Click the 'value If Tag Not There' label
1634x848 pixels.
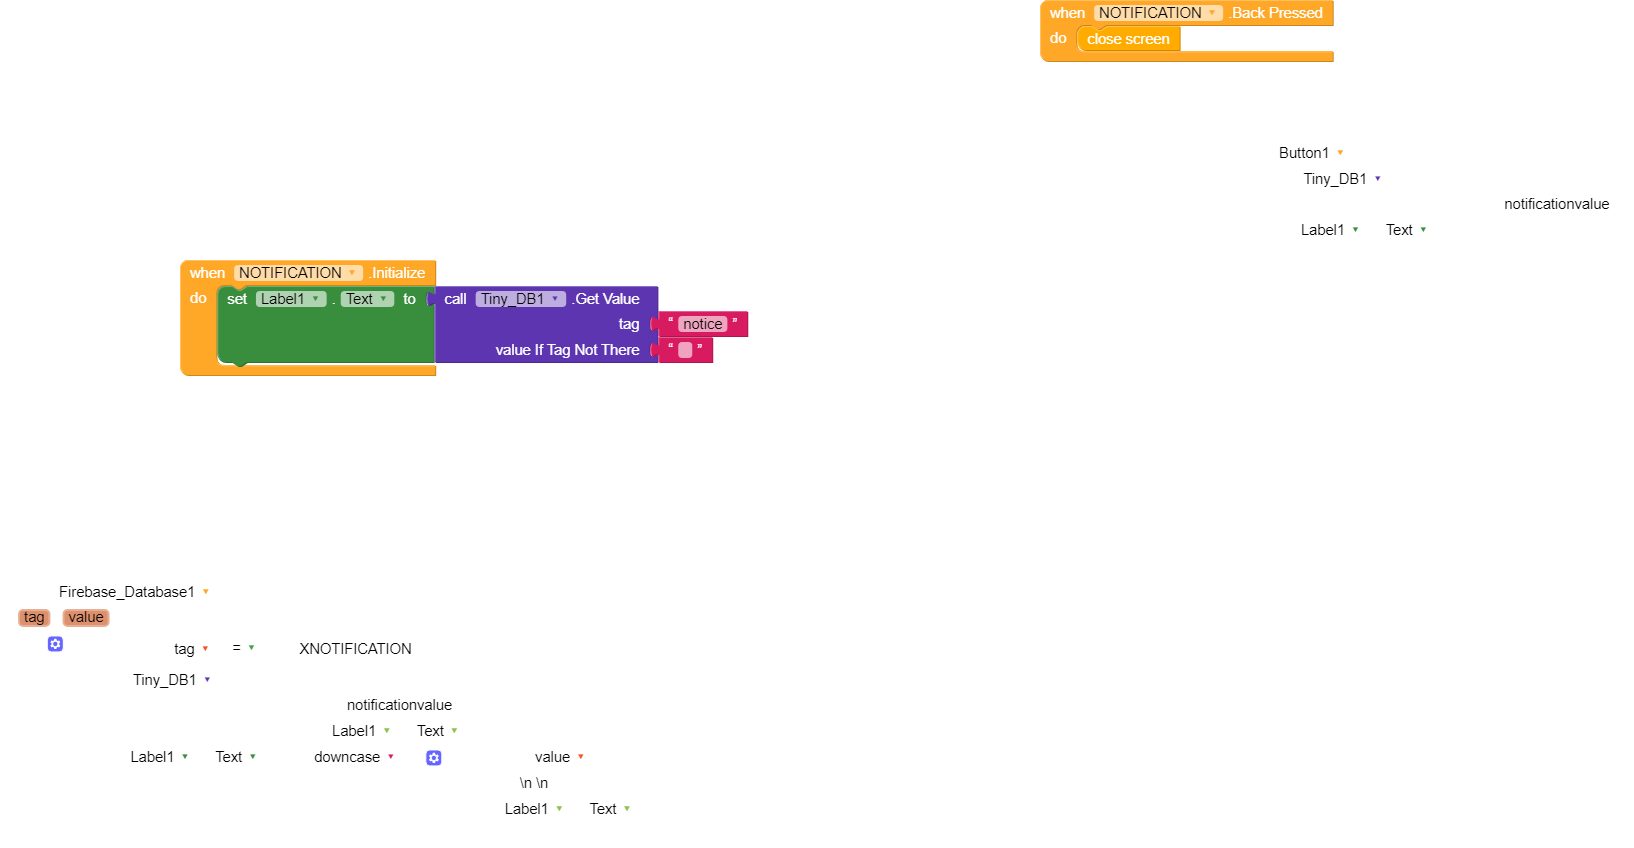(x=567, y=350)
